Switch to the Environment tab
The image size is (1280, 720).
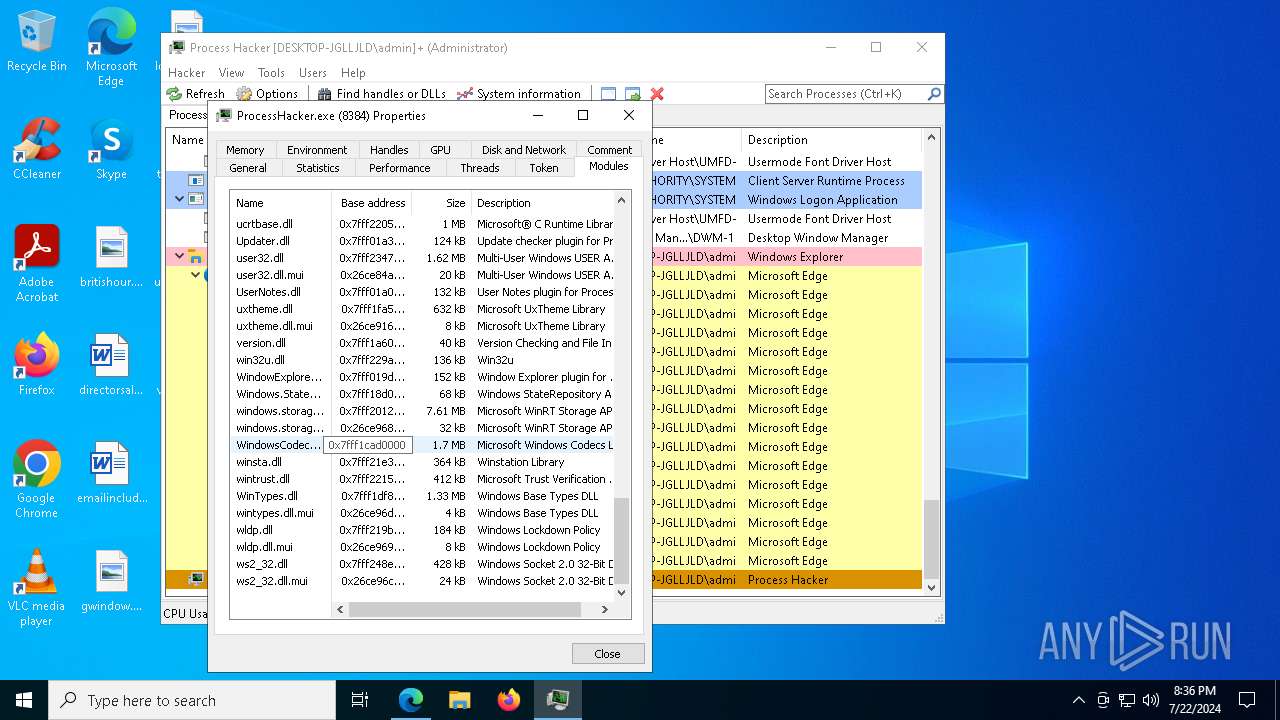pos(317,150)
